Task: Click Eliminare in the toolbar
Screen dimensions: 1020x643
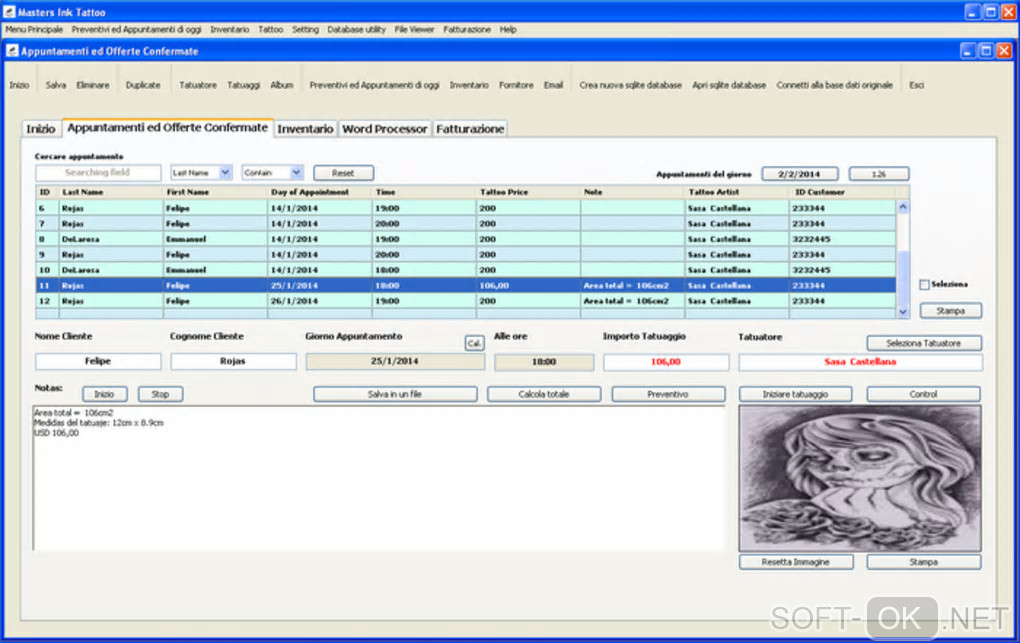Action: click(93, 85)
